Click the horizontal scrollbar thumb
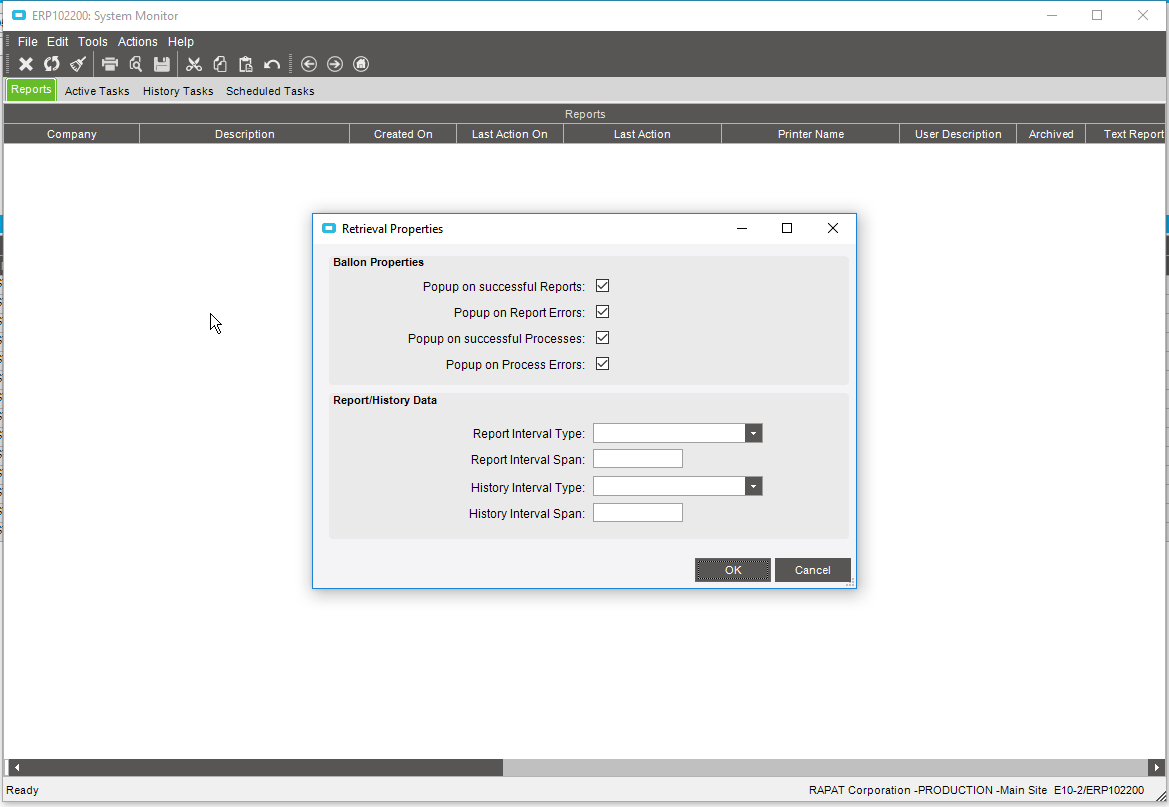The image size is (1169, 807). tap(256, 767)
